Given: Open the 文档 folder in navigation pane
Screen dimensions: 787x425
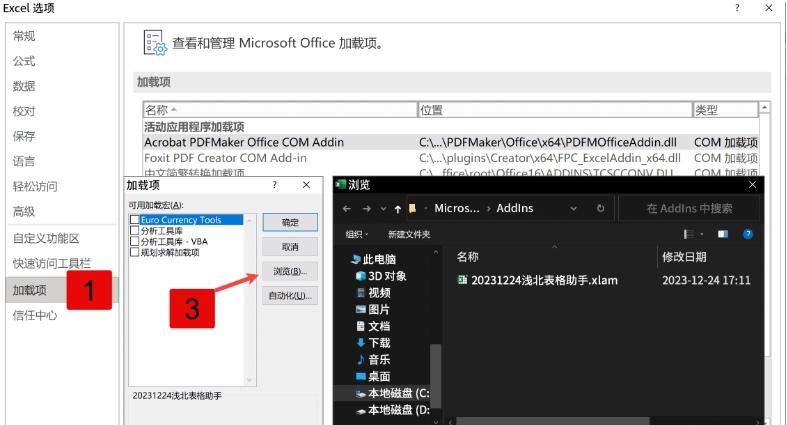Looking at the screenshot, I should [x=373, y=326].
